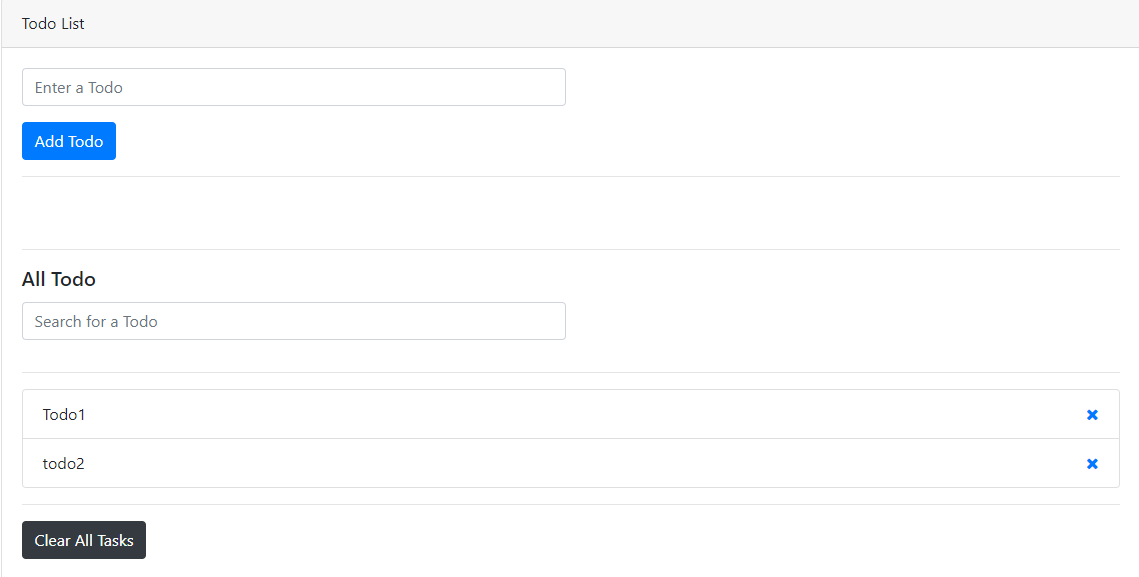The height and width of the screenshot is (577, 1139).
Task: Remove the second todo with its cross icon
Action: coord(1092,463)
